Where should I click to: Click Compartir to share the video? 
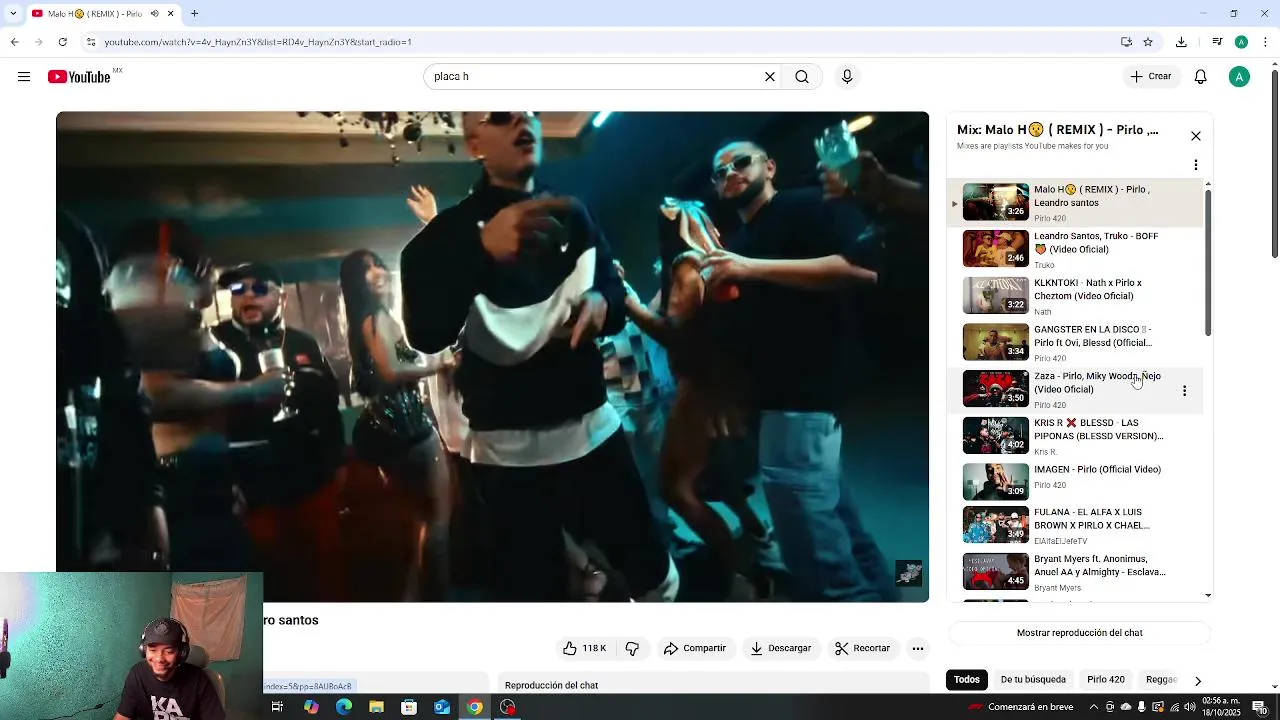pyautogui.click(x=694, y=648)
